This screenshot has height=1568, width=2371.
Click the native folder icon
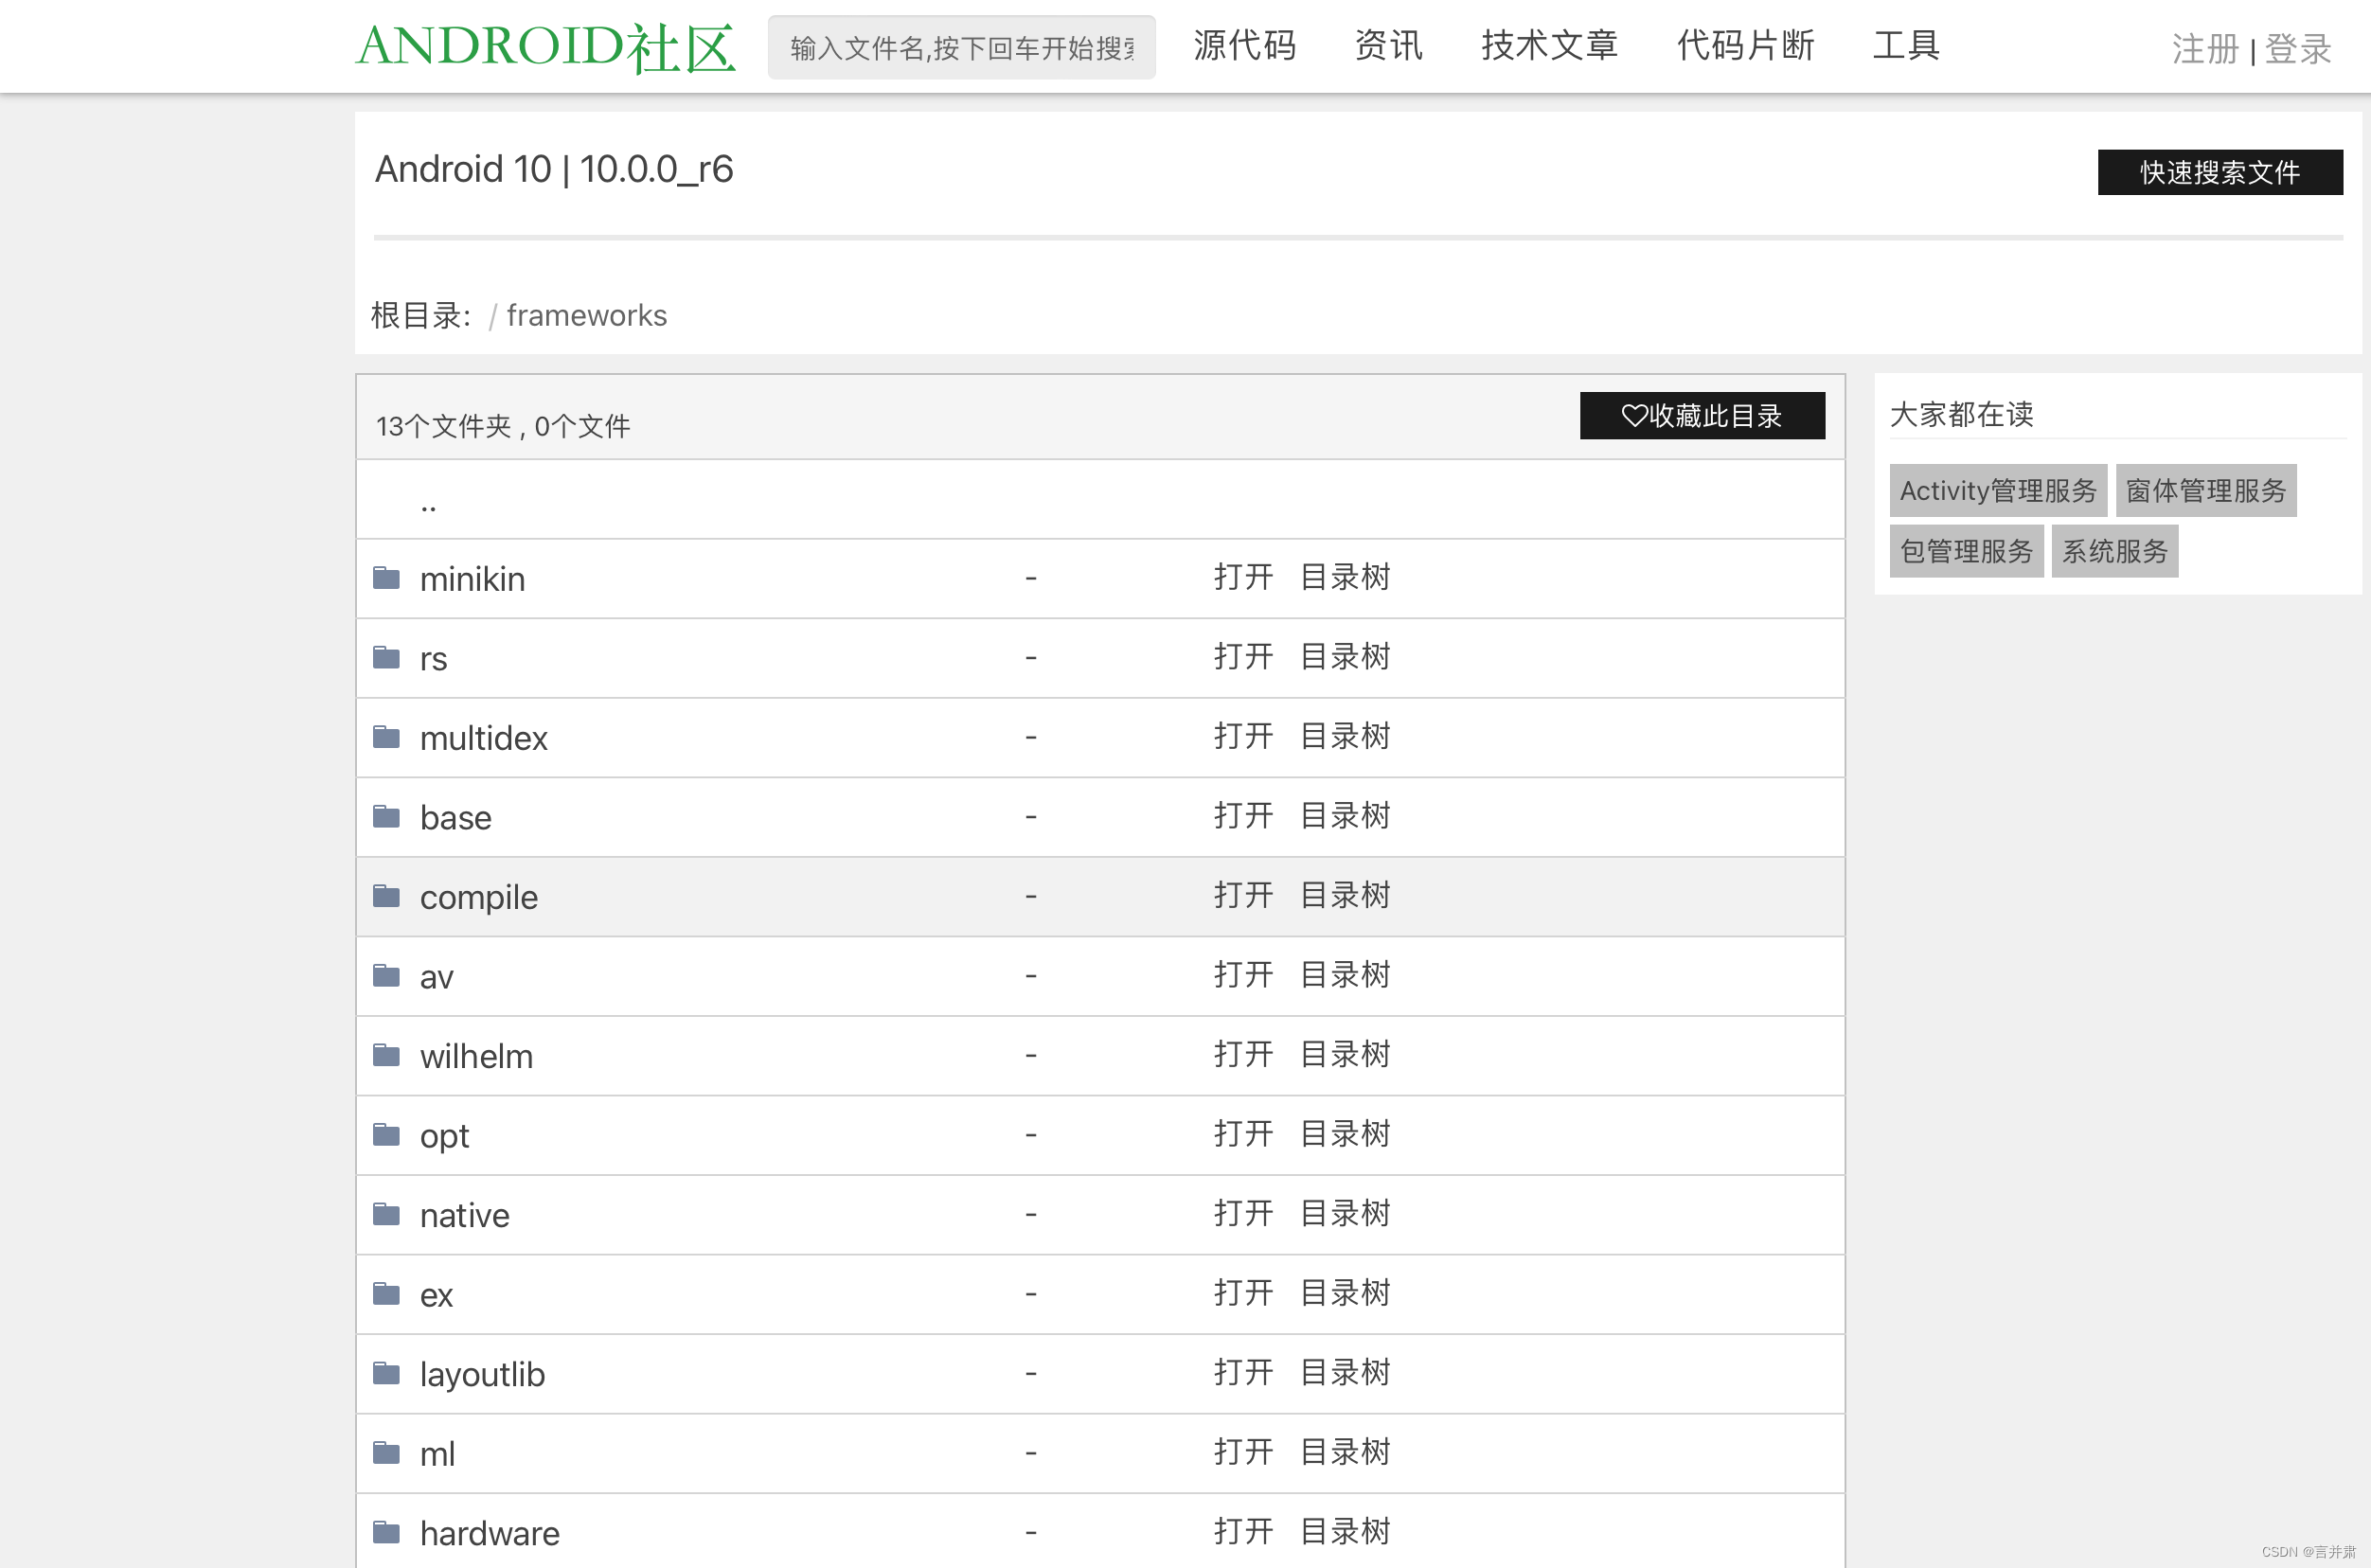pyautogui.click(x=386, y=1214)
